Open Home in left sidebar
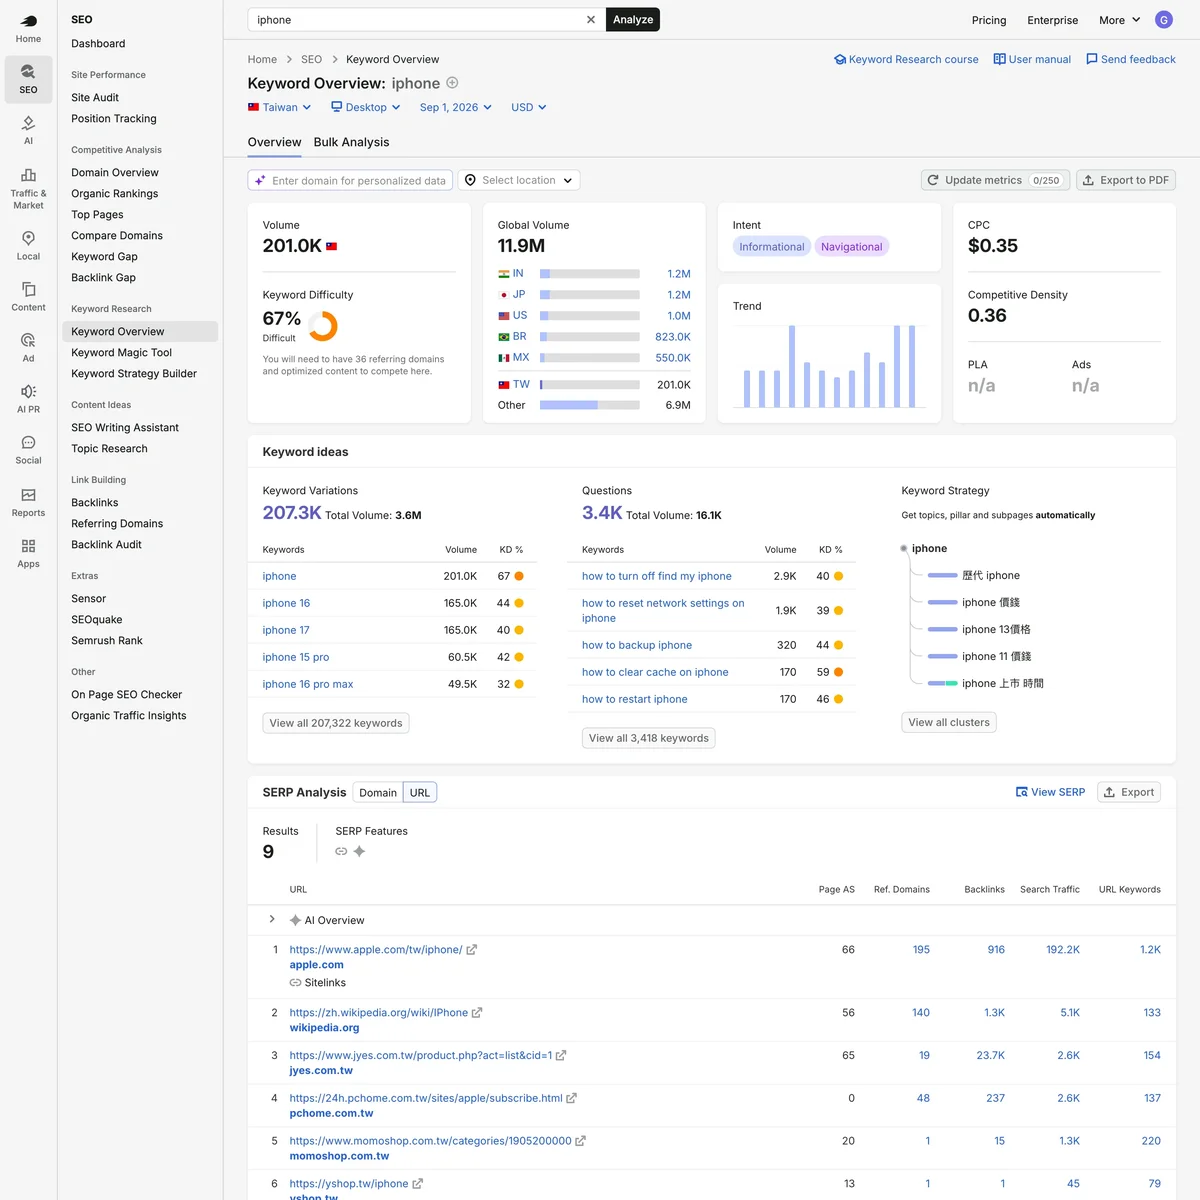1200x1200 pixels. [x=28, y=29]
